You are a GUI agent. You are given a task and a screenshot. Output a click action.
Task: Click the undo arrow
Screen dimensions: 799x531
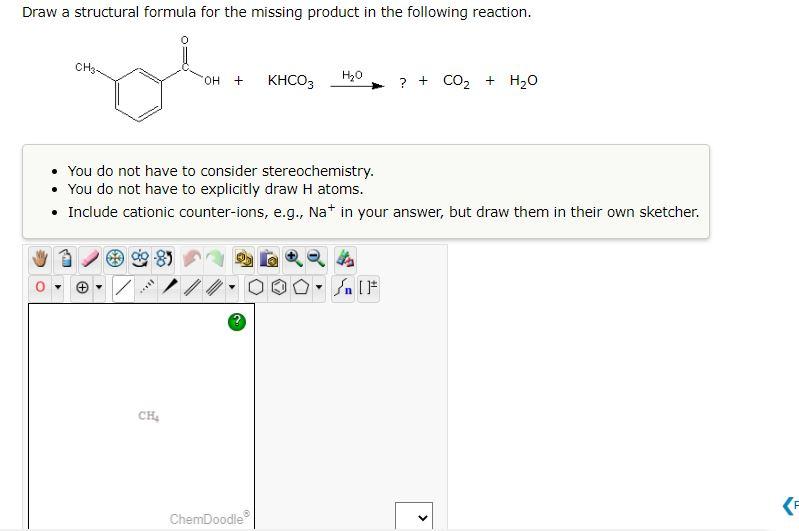(192, 259)
